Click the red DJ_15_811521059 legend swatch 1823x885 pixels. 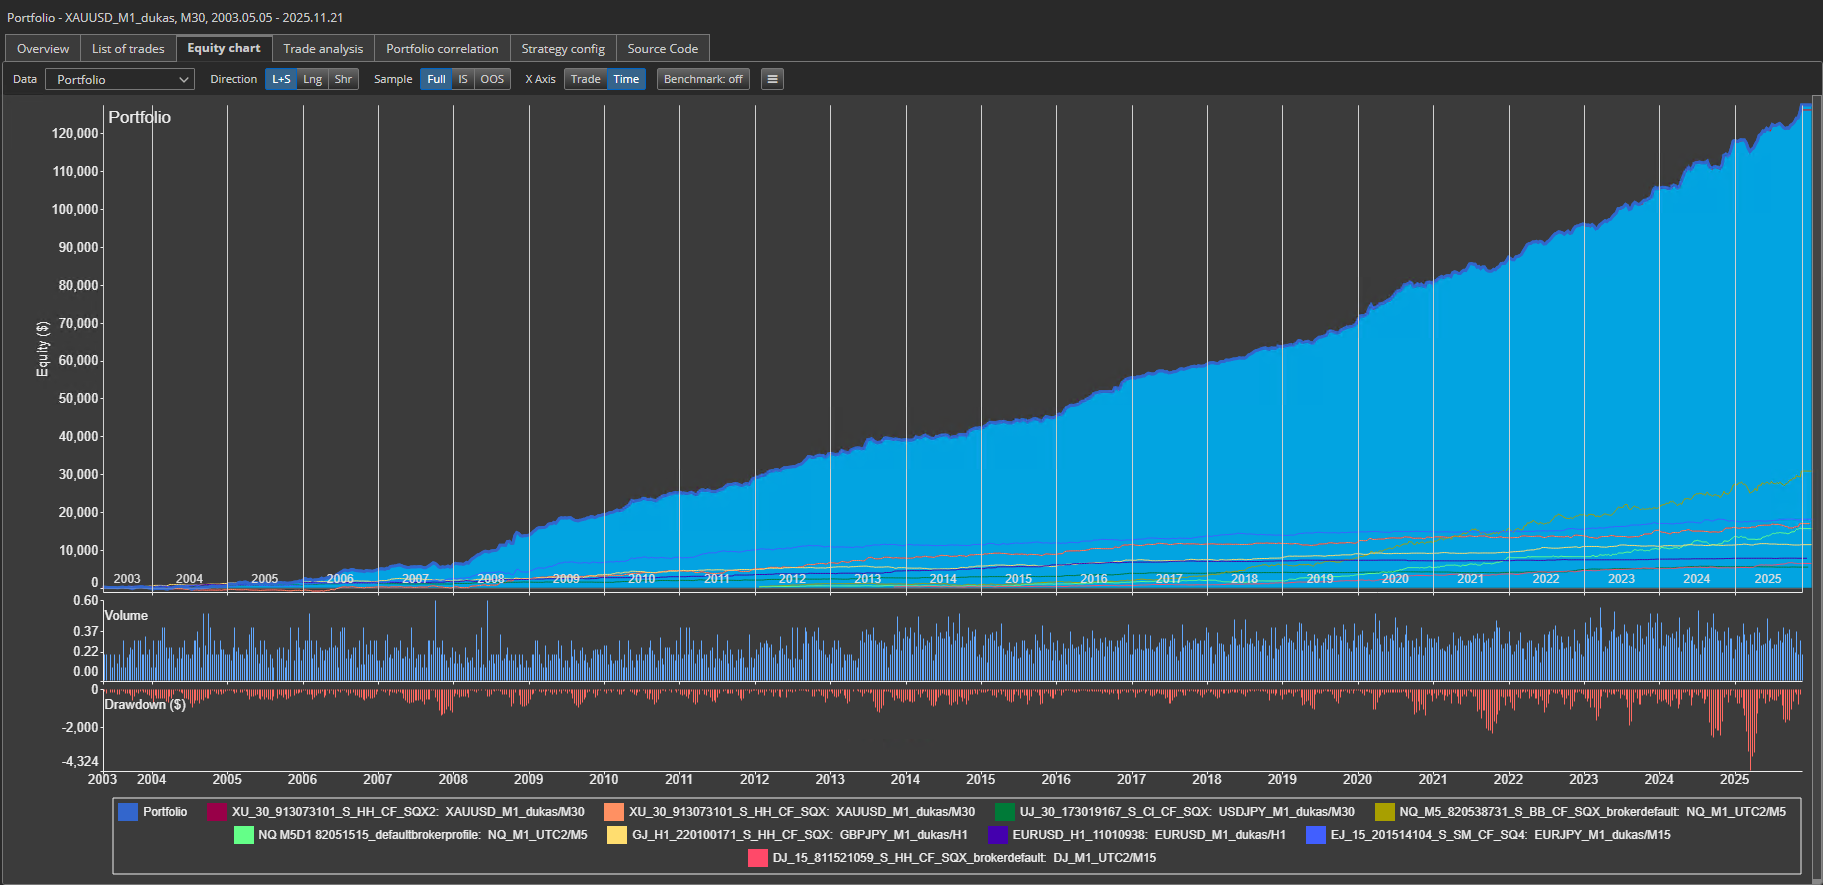click(758, 858)
